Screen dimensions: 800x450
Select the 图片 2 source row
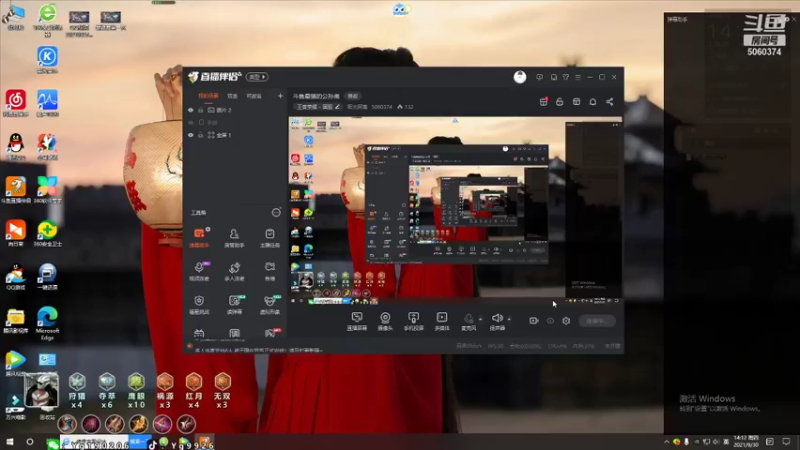[235, 110]
